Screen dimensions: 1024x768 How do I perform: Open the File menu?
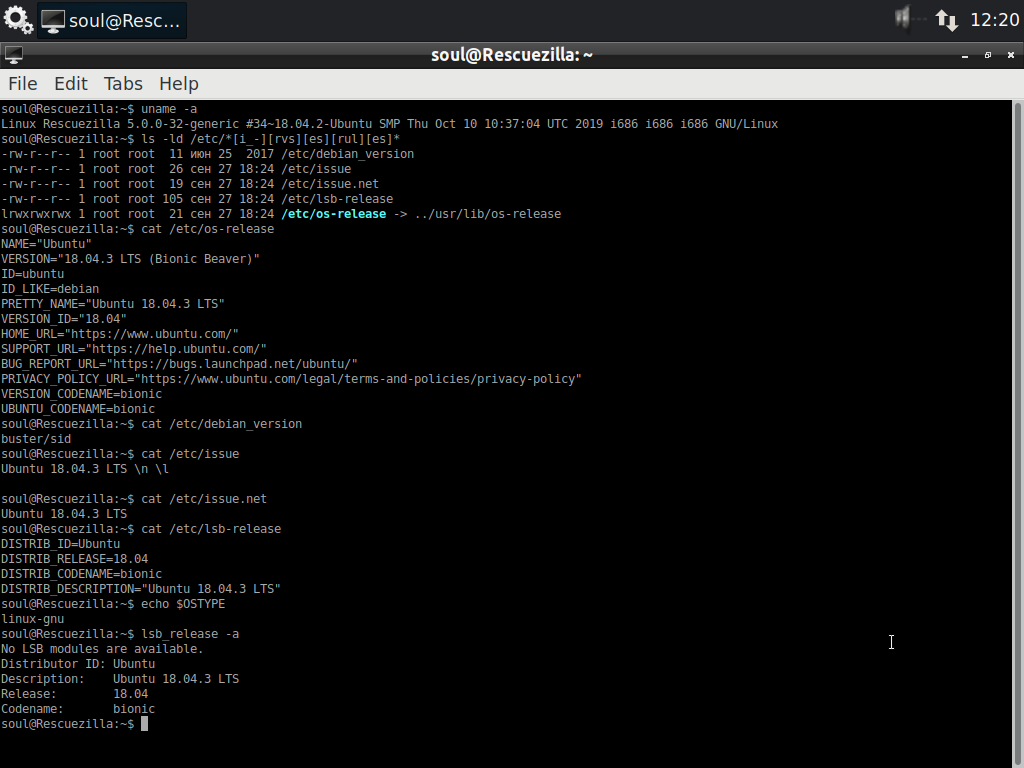(22, 84)
